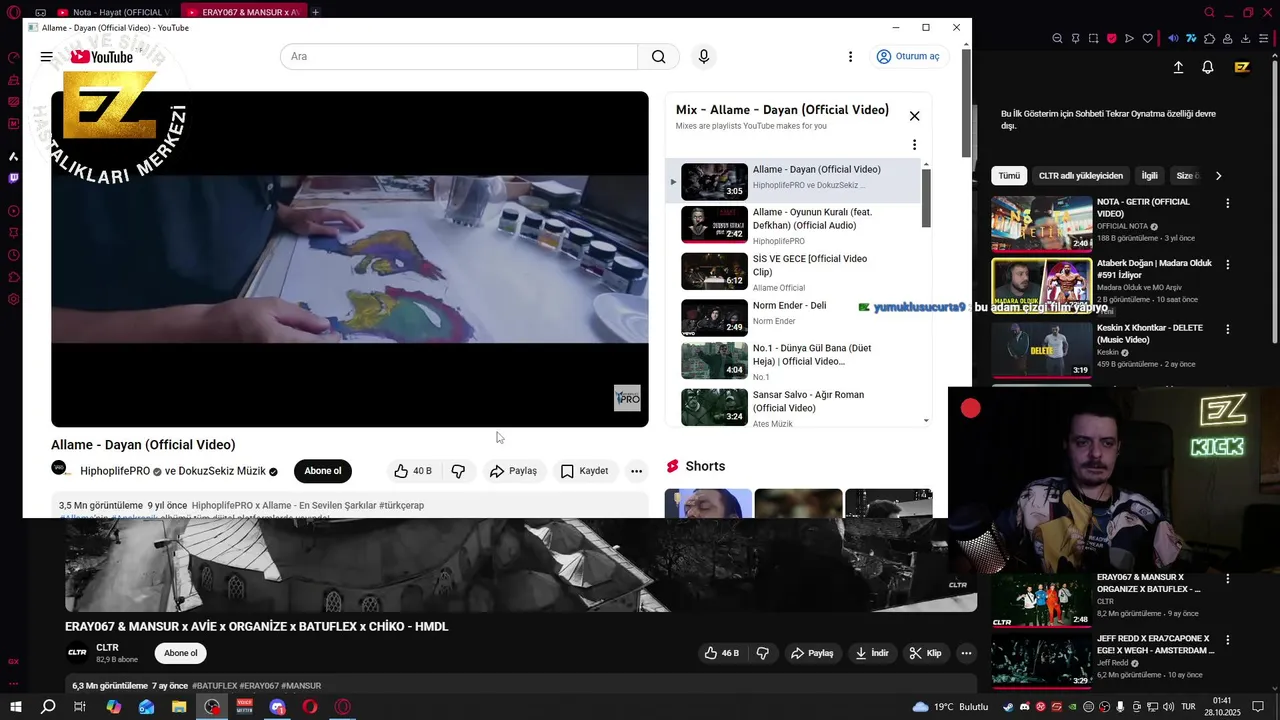The image size is (1280, 720).
Task: Show more filter chips with right chevron
Action: pyautogui.click(x=1218, y=176)
